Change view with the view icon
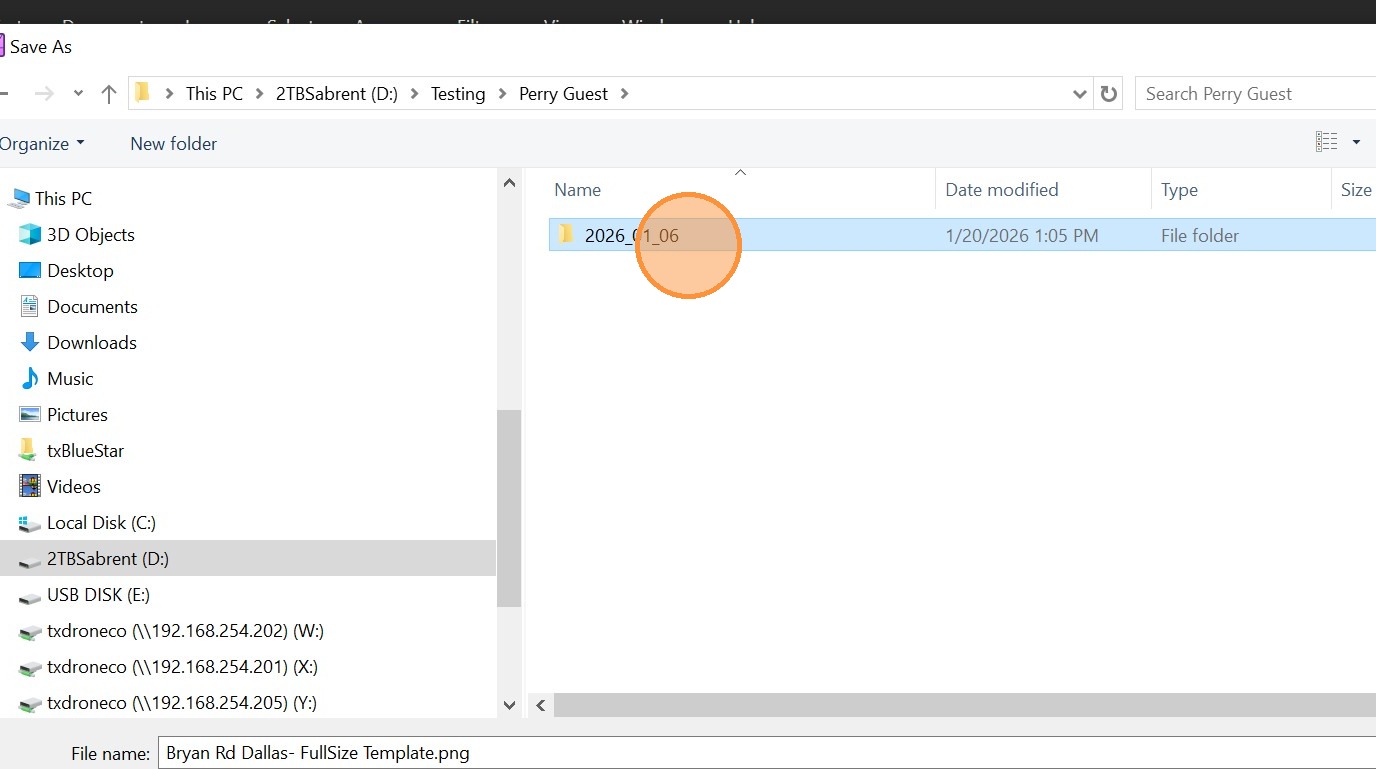This screenshot has height=769, width=1376. tap(1326, 142)
